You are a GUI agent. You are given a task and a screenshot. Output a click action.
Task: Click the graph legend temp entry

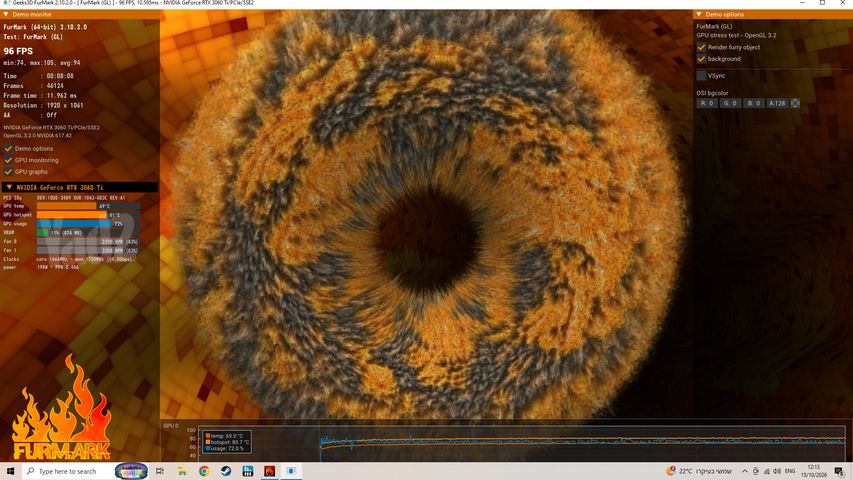click(x=224, y=436)
